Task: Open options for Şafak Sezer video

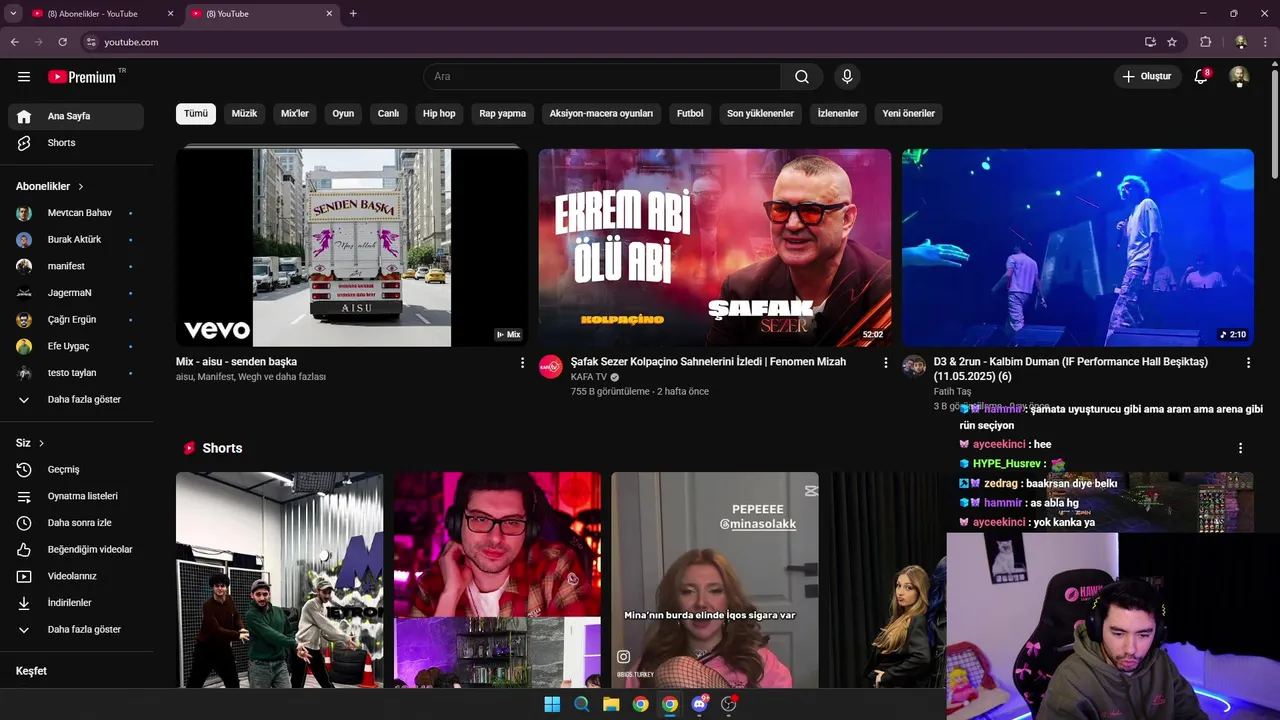Action: click(x=885, y=363)
